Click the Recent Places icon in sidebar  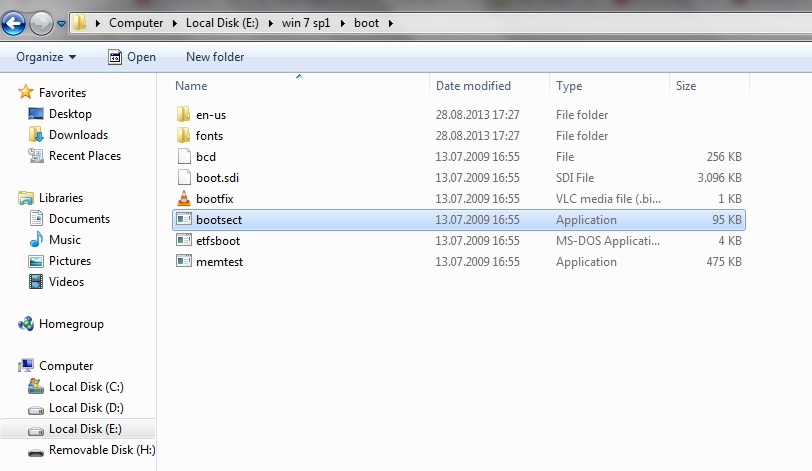click(x=36, y=155)
